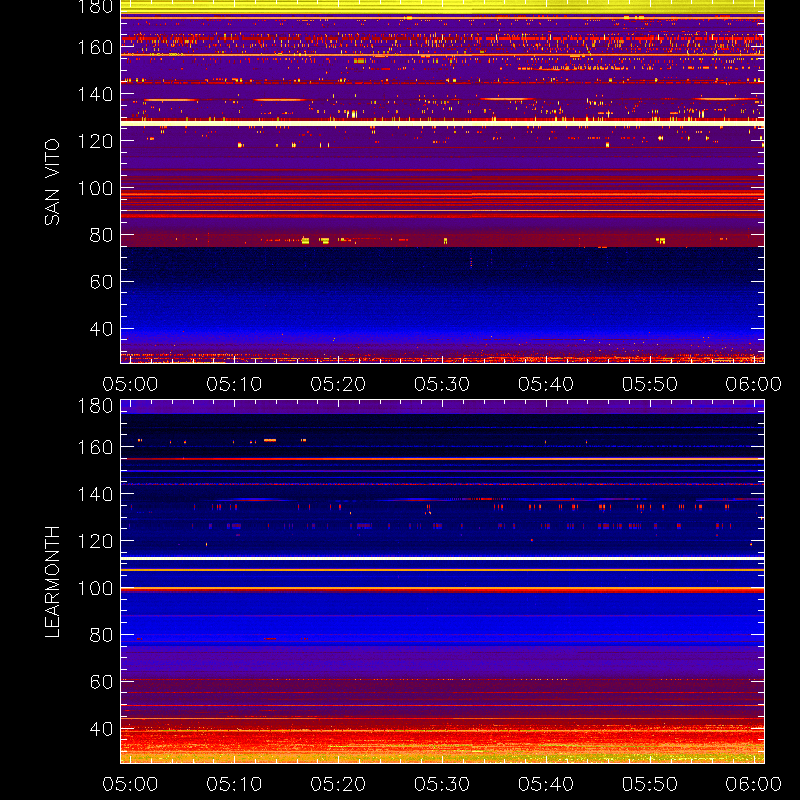Choose the 40 frequency tick on Learmonth axis
Image resolution: width=800 pixels, height=800 pixels.
(x=101, y=729)
